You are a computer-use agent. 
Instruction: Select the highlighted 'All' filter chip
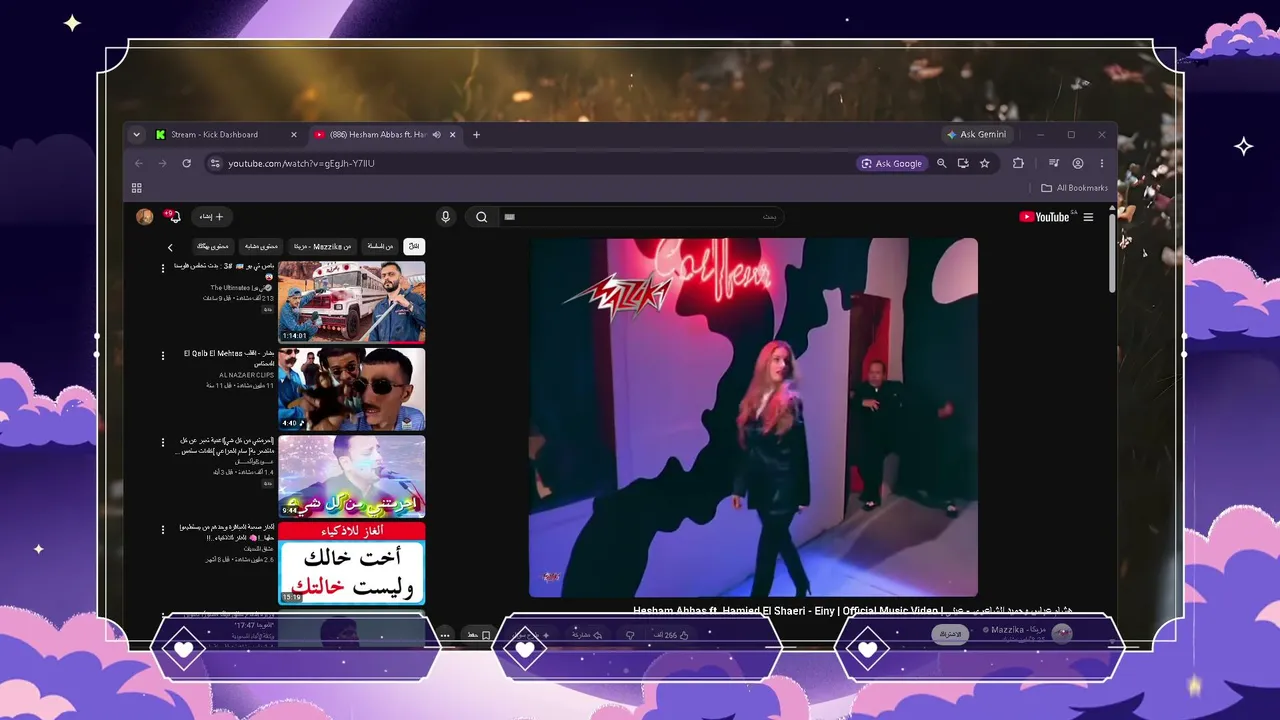414,246
